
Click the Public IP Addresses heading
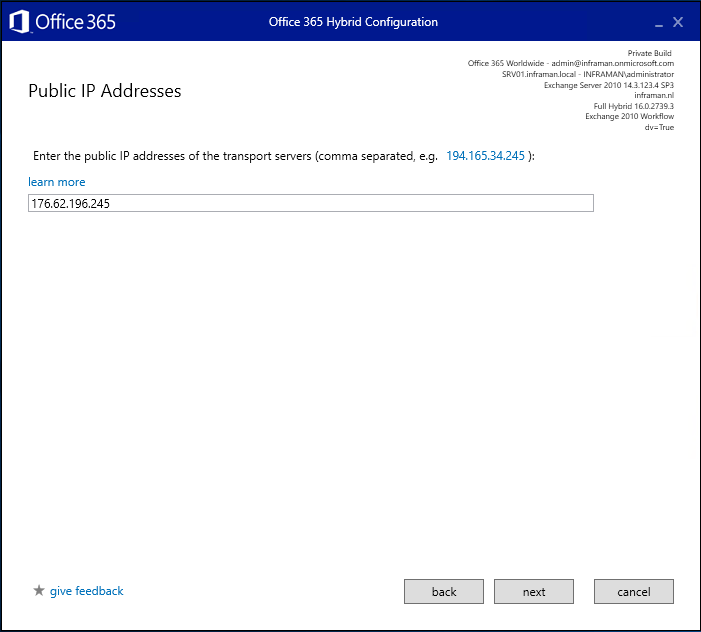coord(105,91)
